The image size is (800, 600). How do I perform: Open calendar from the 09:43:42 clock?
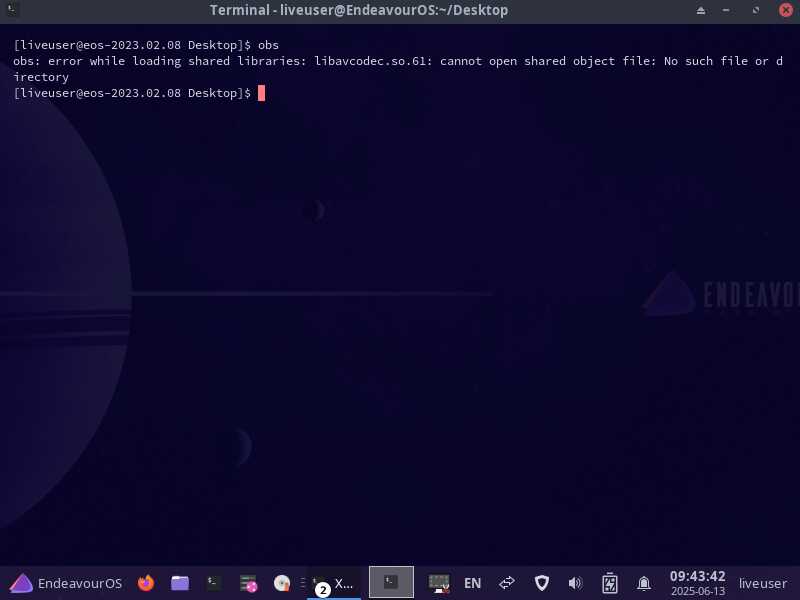click(x=697, y=583)
